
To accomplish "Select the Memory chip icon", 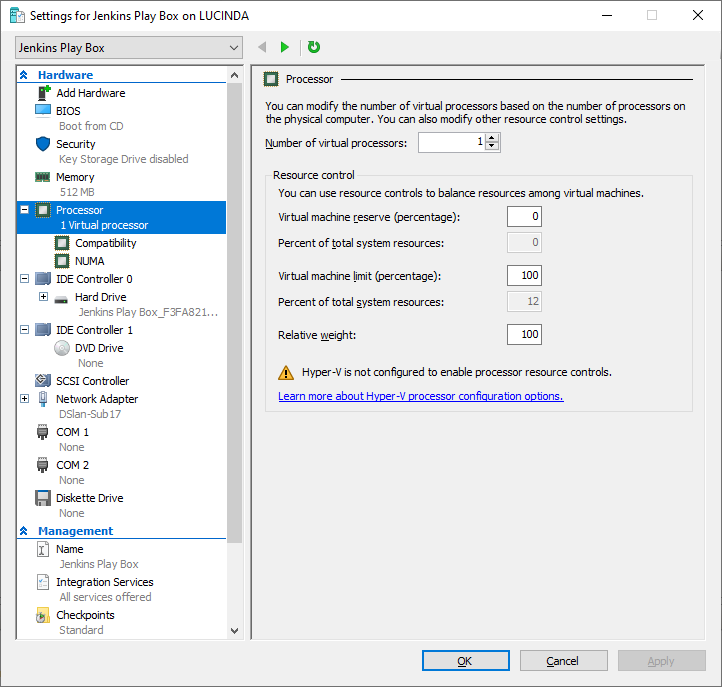I will (43, 177).
